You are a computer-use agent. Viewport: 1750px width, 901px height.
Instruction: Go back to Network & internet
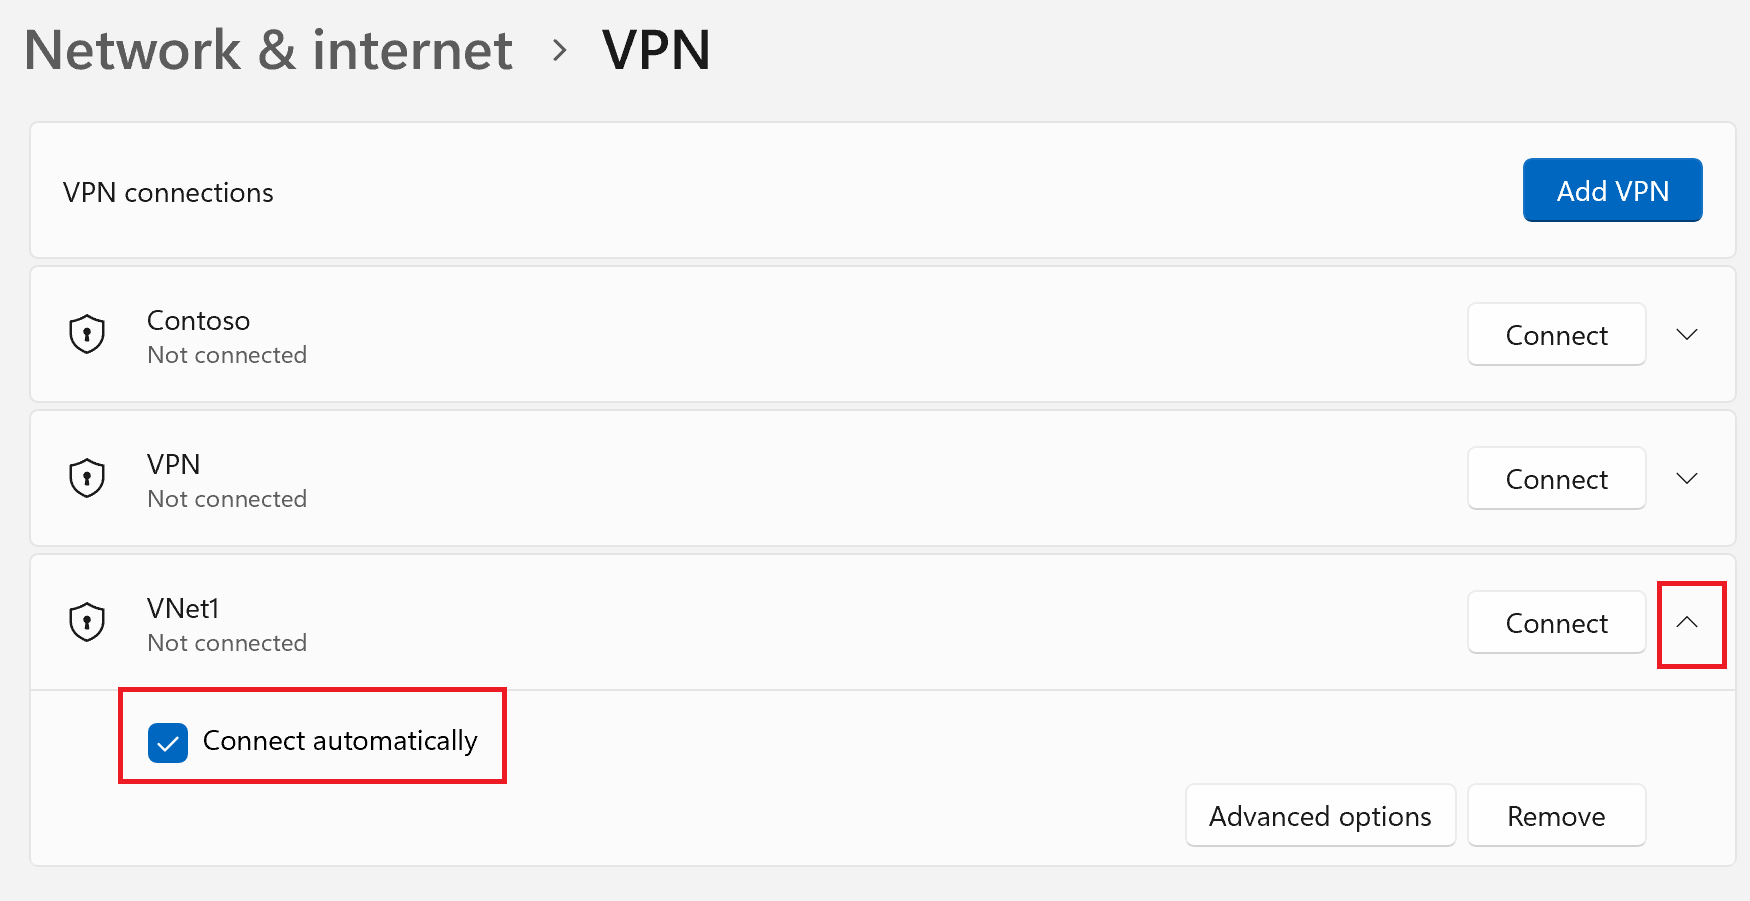pos(268,50)
